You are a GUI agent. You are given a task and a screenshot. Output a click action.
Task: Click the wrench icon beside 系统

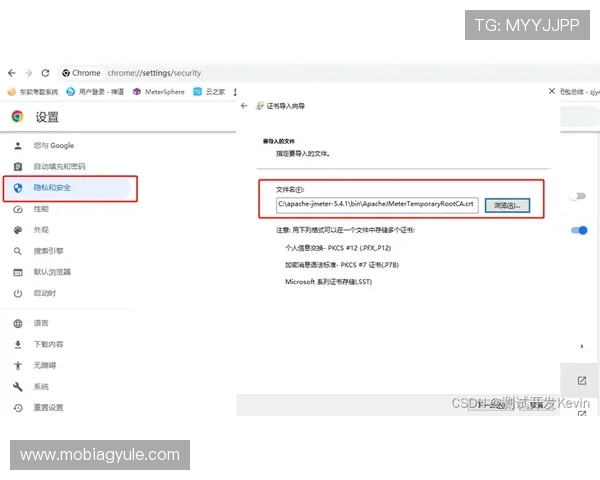[x=18, y=387]
